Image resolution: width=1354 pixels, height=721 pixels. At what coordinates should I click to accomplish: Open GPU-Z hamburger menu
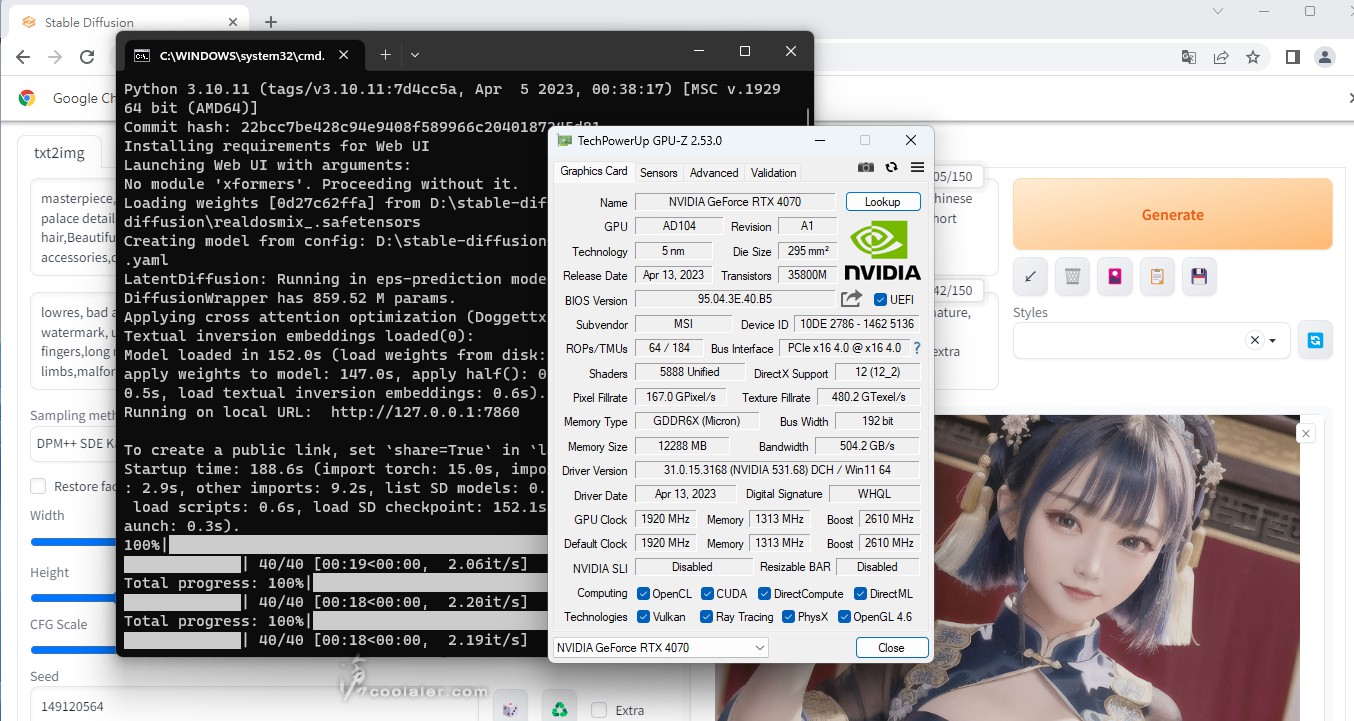pos(917,168)
